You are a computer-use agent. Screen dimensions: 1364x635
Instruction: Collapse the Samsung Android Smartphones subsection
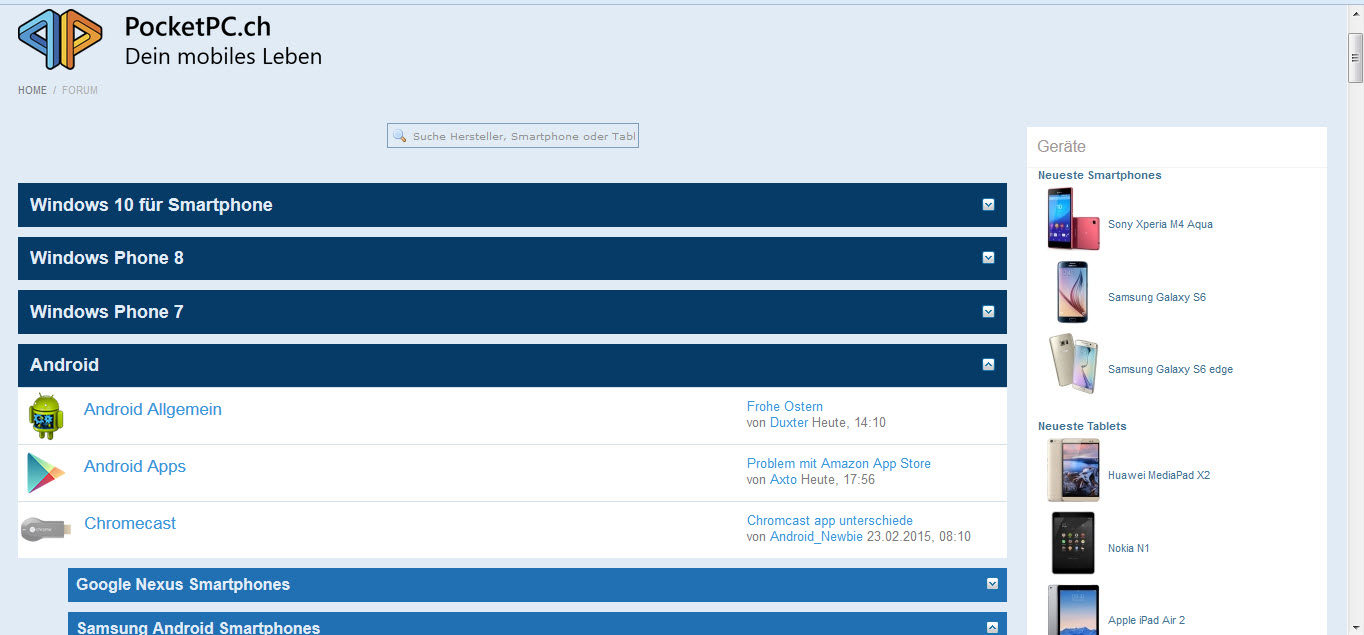(x=992, y=628)
